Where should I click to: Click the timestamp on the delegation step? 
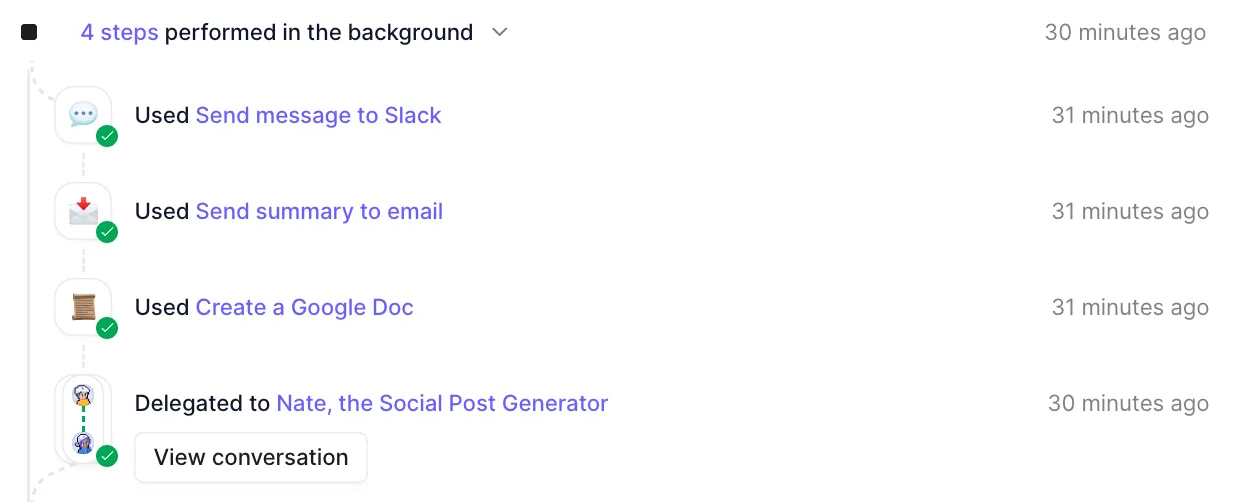1128,403
